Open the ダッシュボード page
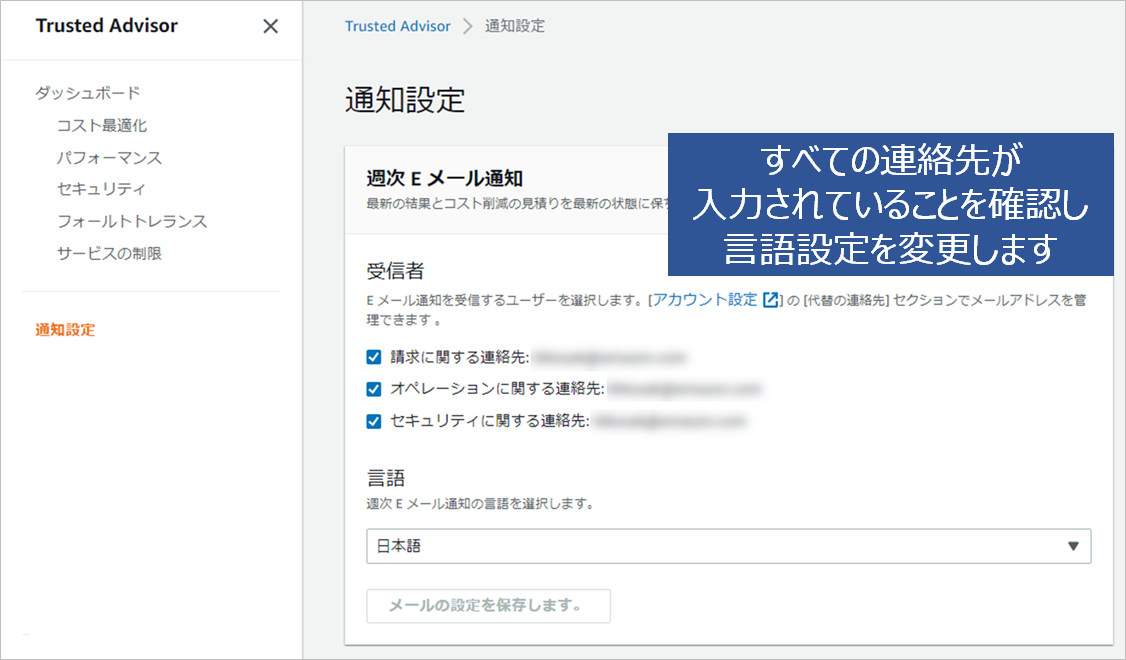 point(88,93)
